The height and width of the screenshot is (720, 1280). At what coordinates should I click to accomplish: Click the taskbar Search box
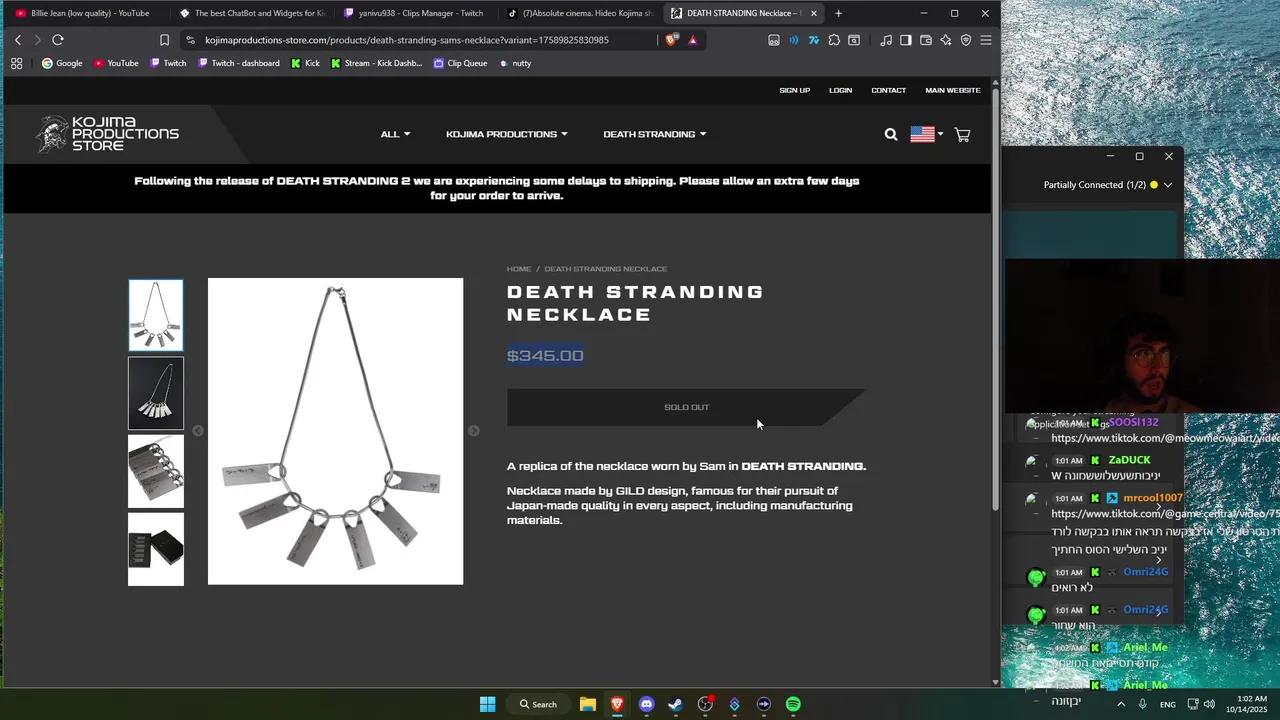[538, 704]
